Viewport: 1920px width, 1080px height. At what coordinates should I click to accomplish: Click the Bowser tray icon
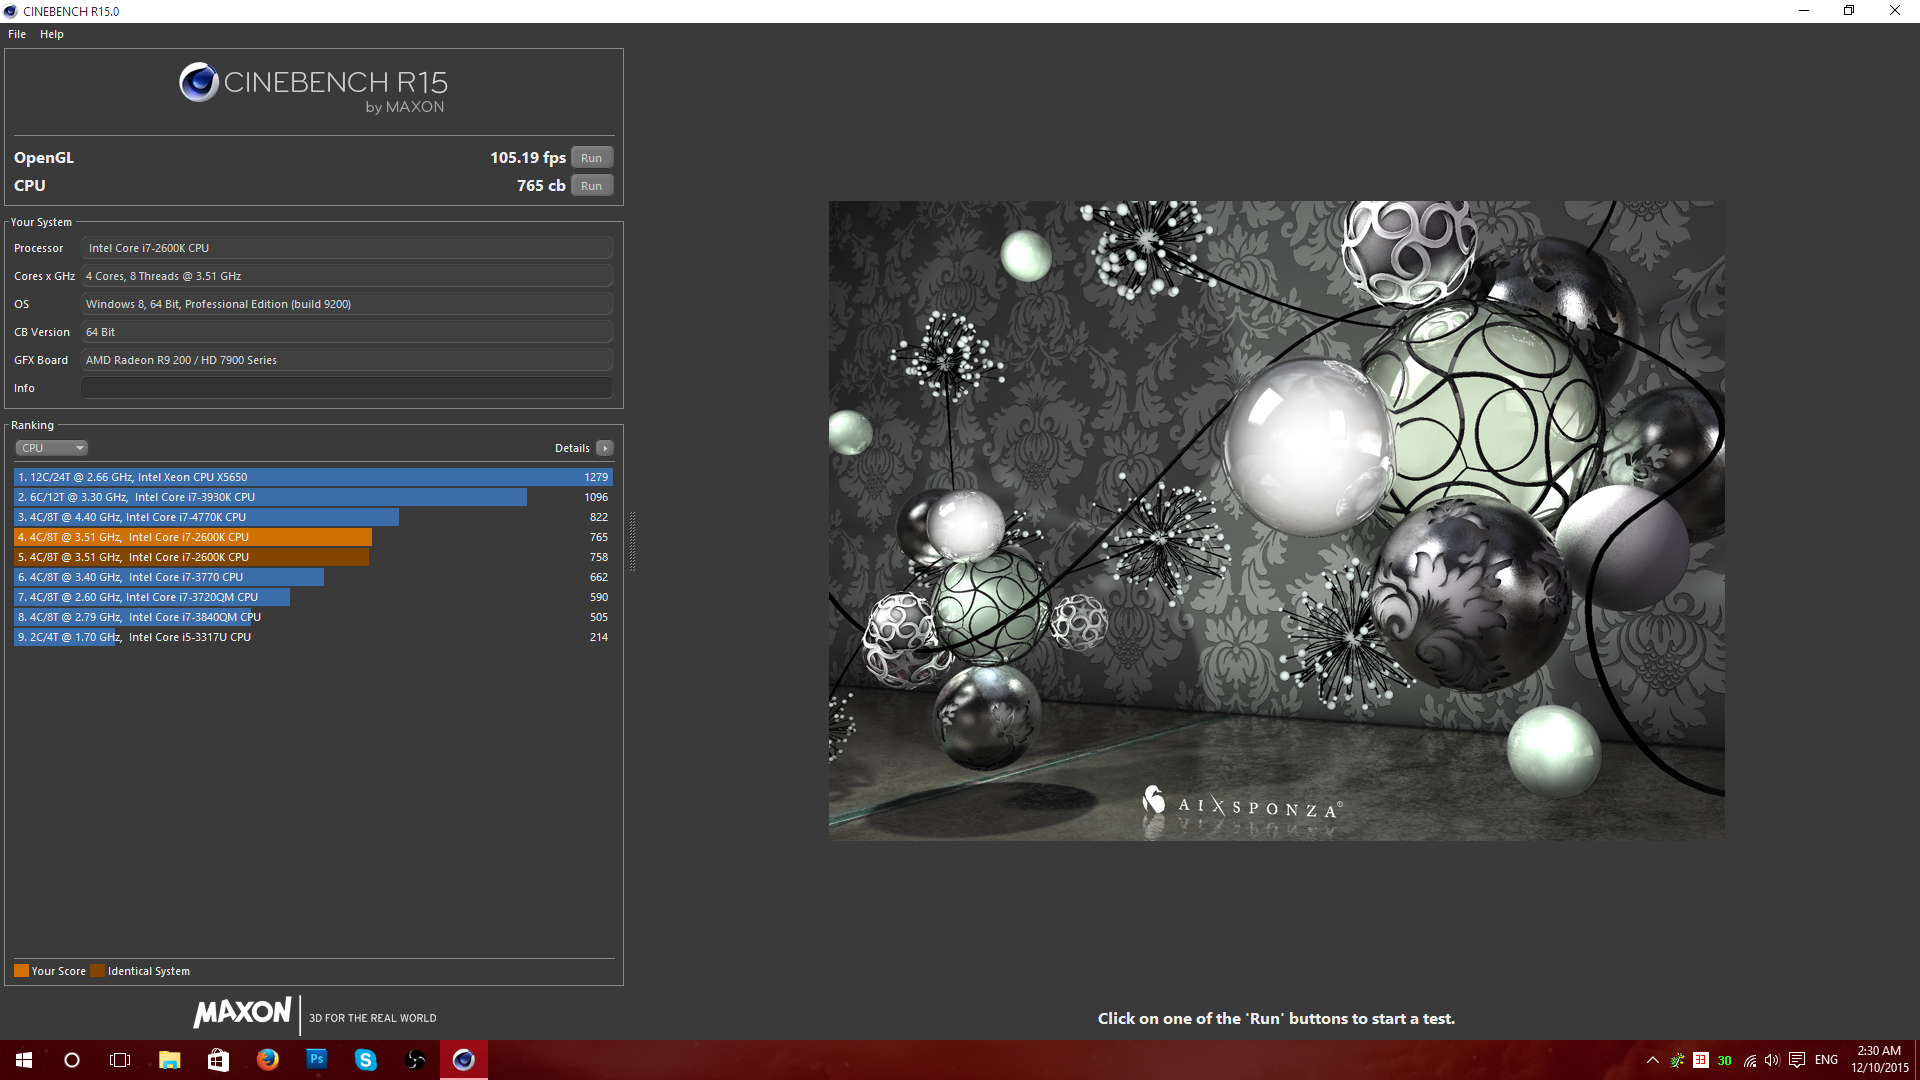click(x=1677, y=1060)
